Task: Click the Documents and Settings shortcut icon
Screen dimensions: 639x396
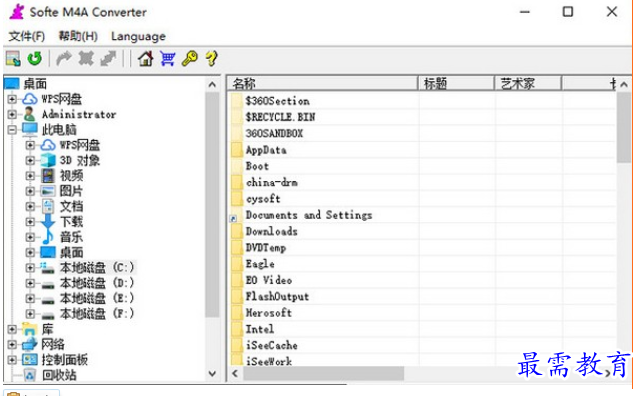Action: point(236,216)
